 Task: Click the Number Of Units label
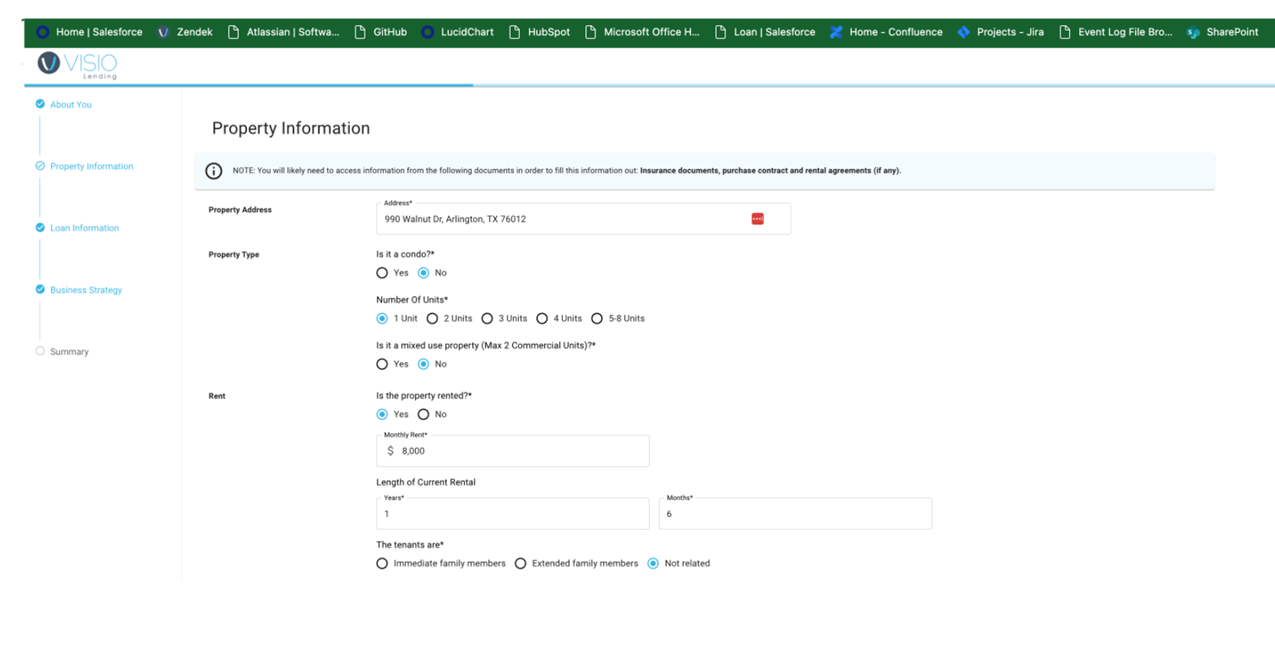[x=412, y=300]
